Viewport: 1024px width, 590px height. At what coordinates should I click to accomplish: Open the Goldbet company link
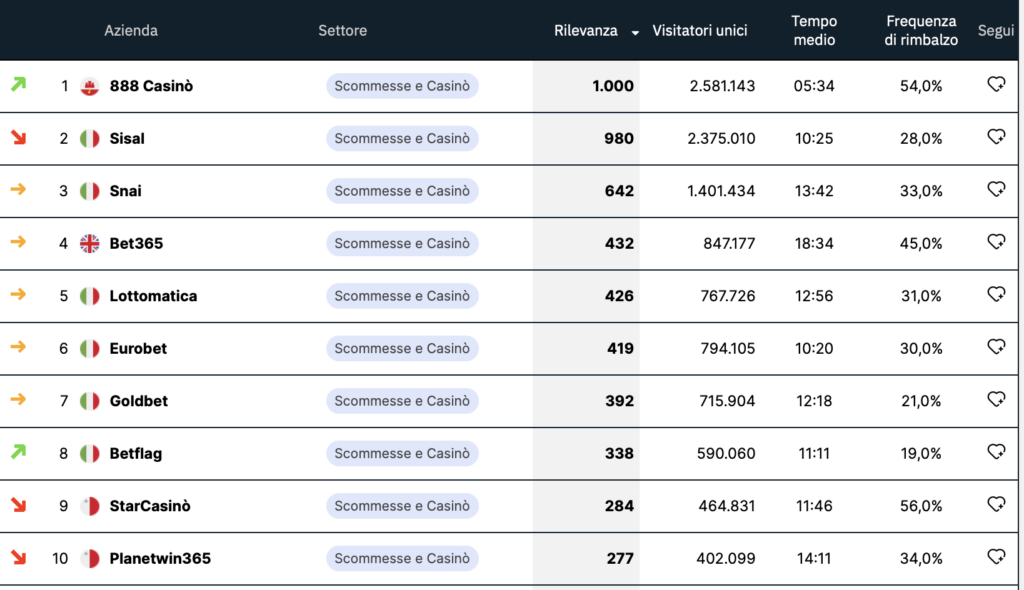pos(138,401)
